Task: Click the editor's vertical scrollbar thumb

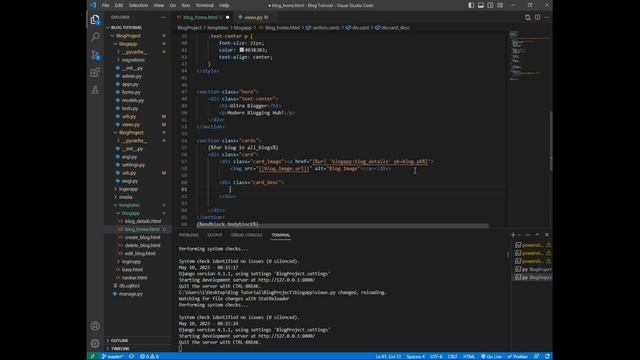Action: click(551, 141)
